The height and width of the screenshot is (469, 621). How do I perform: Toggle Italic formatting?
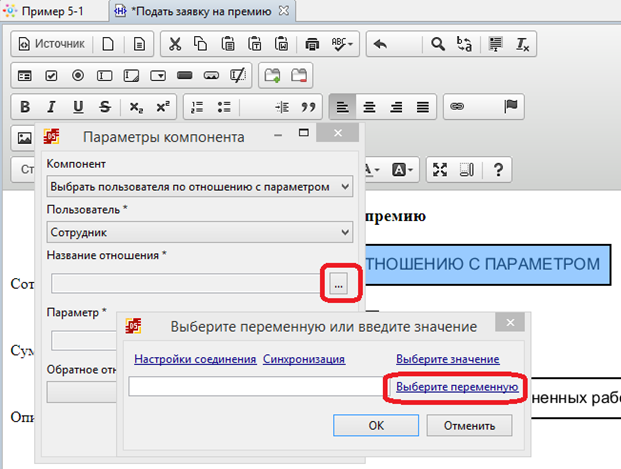(51, 106)
